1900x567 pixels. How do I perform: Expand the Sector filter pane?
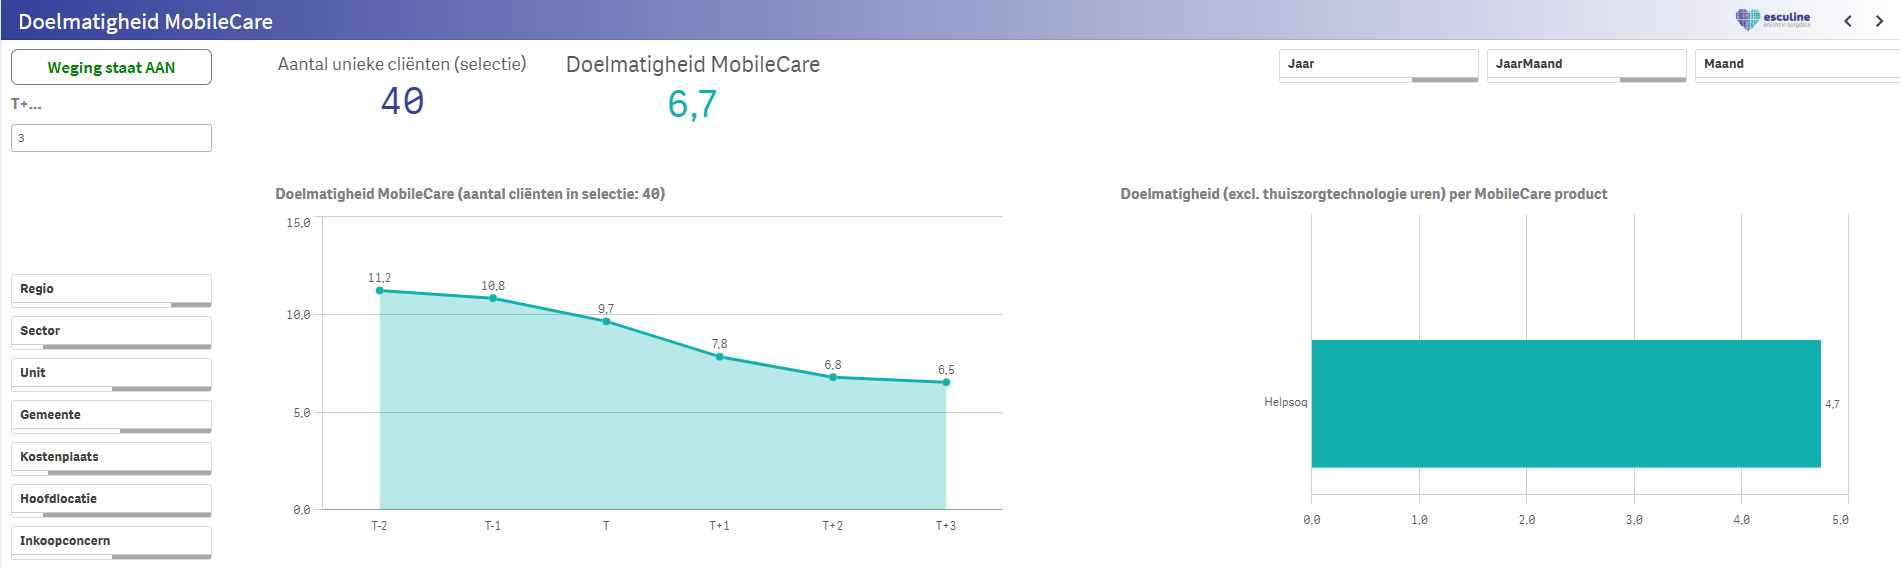pos(111,331)
